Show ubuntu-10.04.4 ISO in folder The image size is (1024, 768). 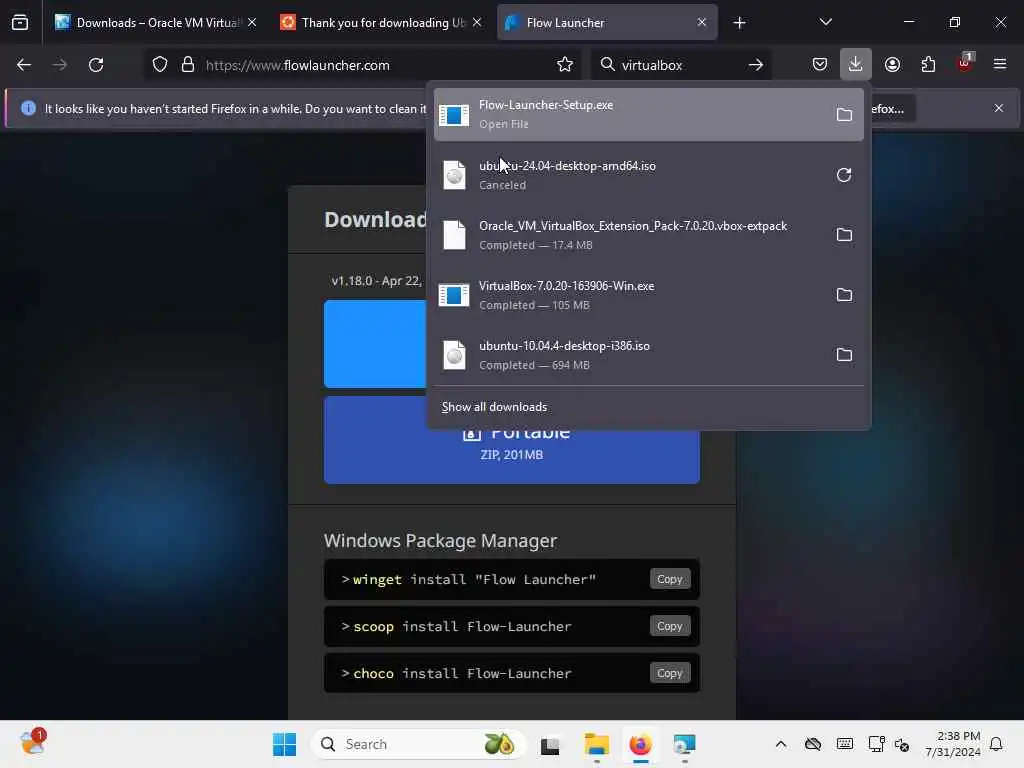click(844, 355)
